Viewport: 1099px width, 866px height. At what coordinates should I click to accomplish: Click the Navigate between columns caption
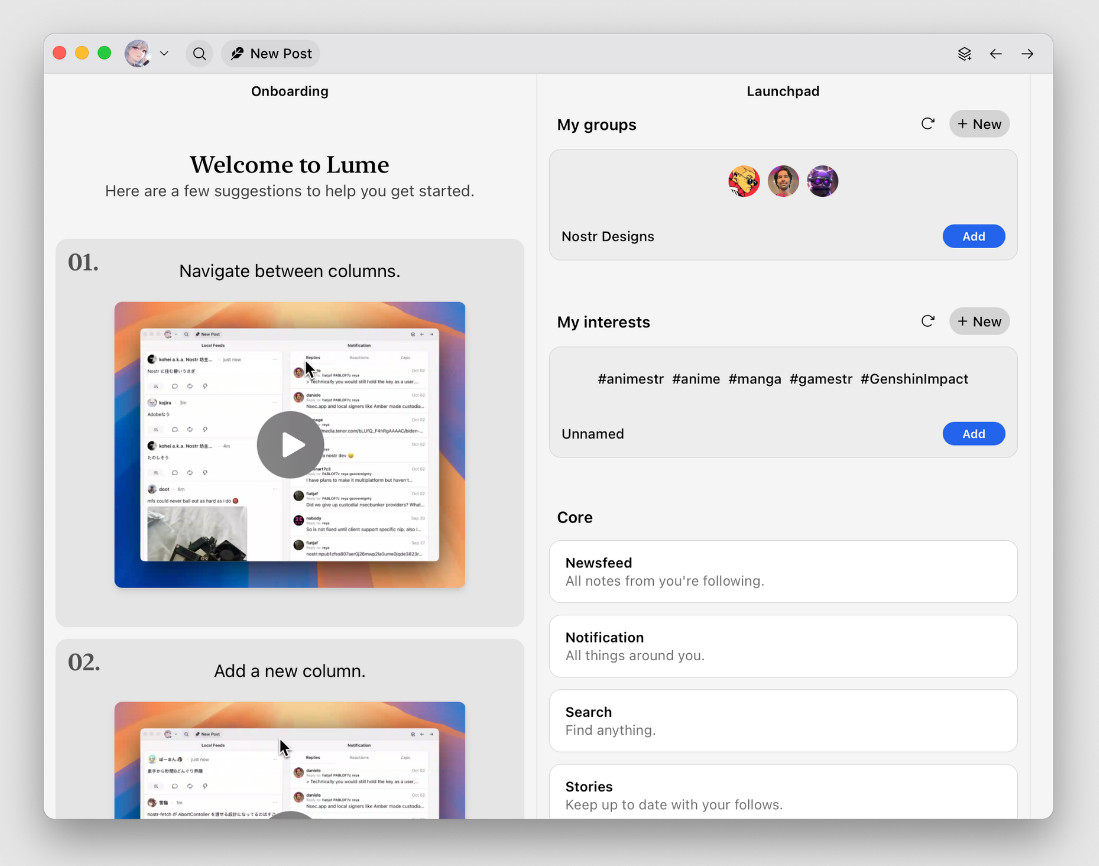point(289,271)
